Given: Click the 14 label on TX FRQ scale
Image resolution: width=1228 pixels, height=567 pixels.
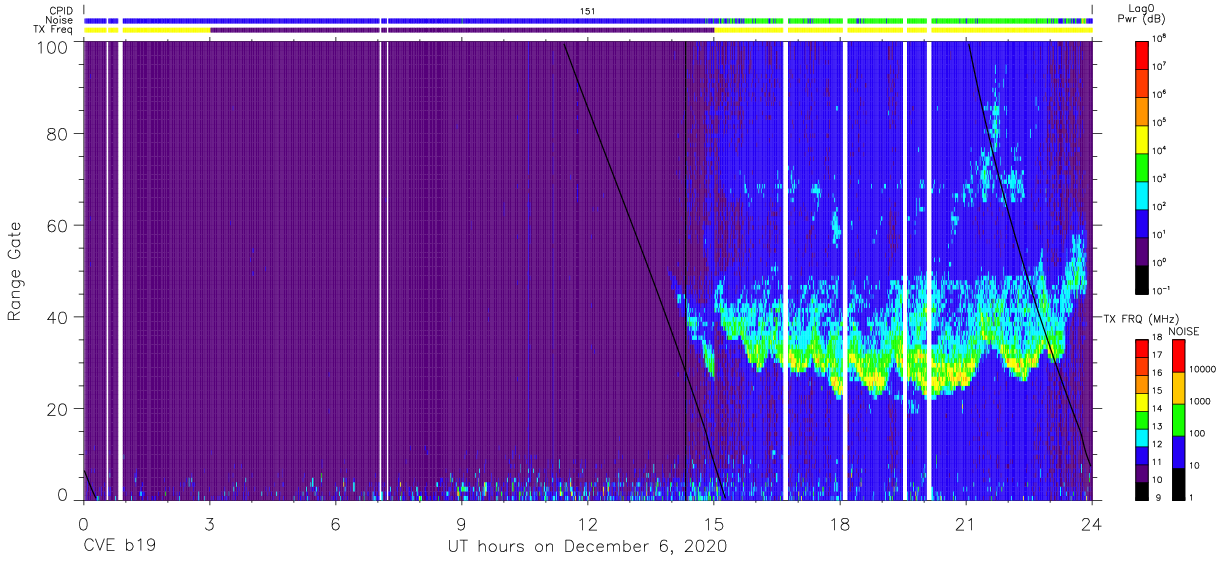Looking at the screenshot, I should (x=1157, y=410).
